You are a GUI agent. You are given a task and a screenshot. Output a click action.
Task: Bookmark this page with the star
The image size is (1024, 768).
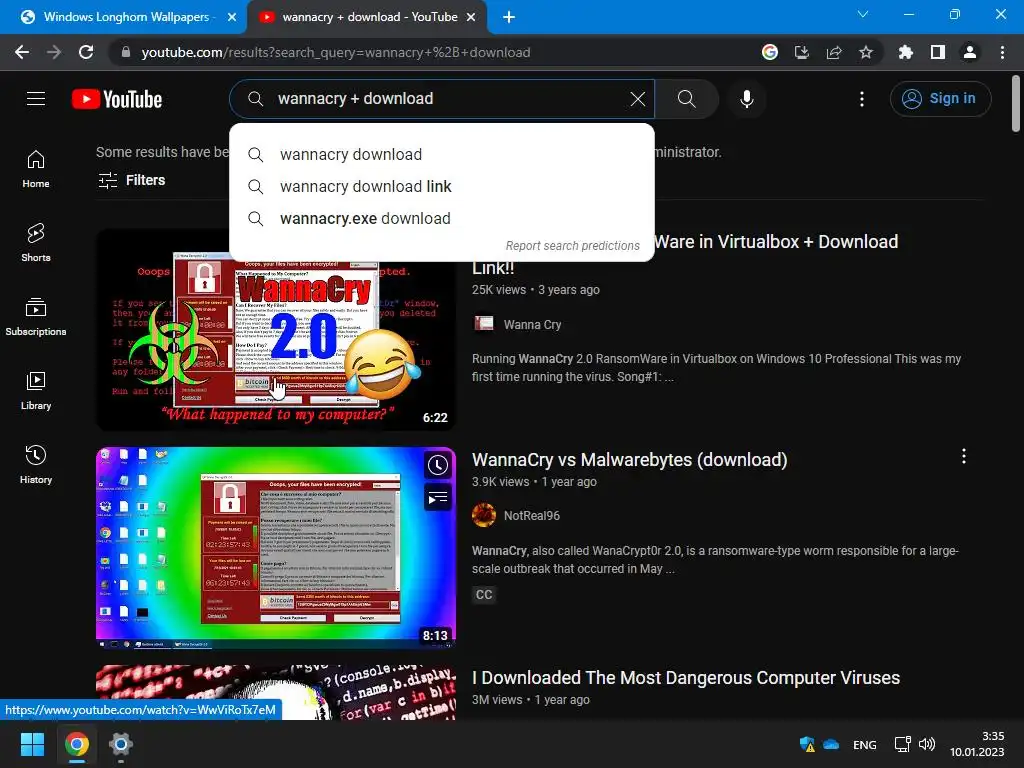pyautogui.click(x=866, y=52)
